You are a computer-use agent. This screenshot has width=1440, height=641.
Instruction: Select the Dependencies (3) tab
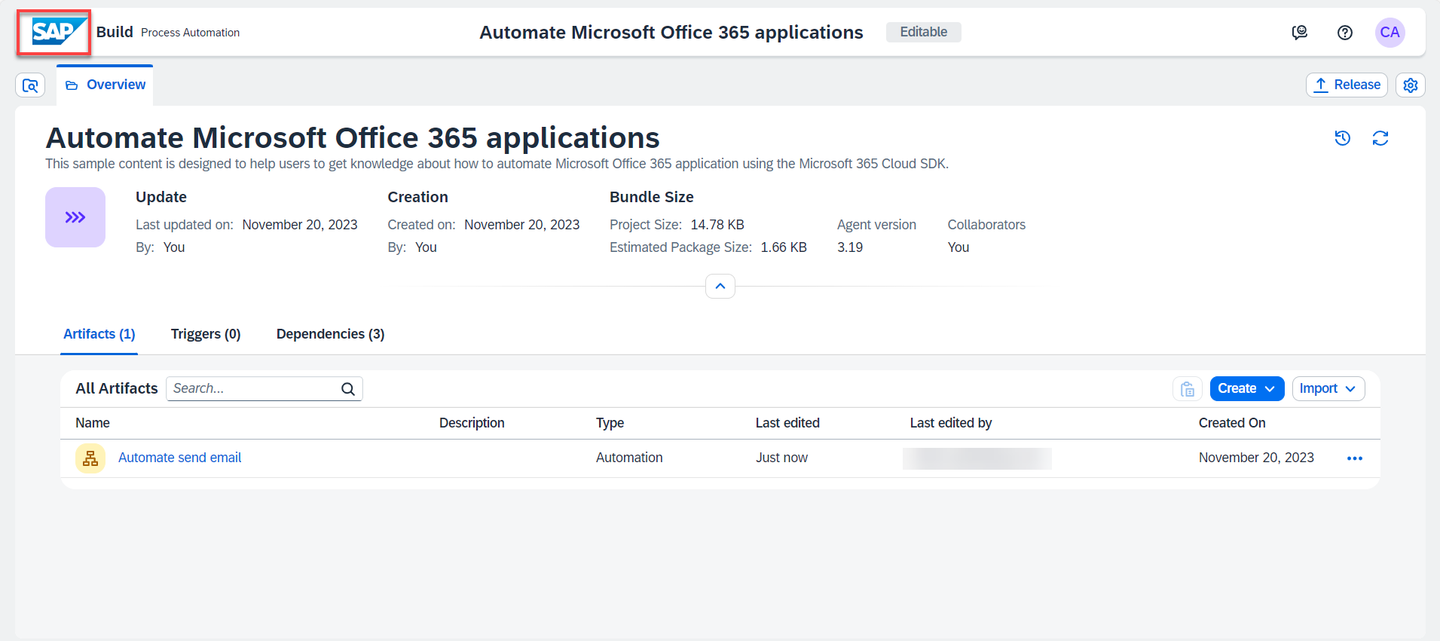tap(330, 334)
